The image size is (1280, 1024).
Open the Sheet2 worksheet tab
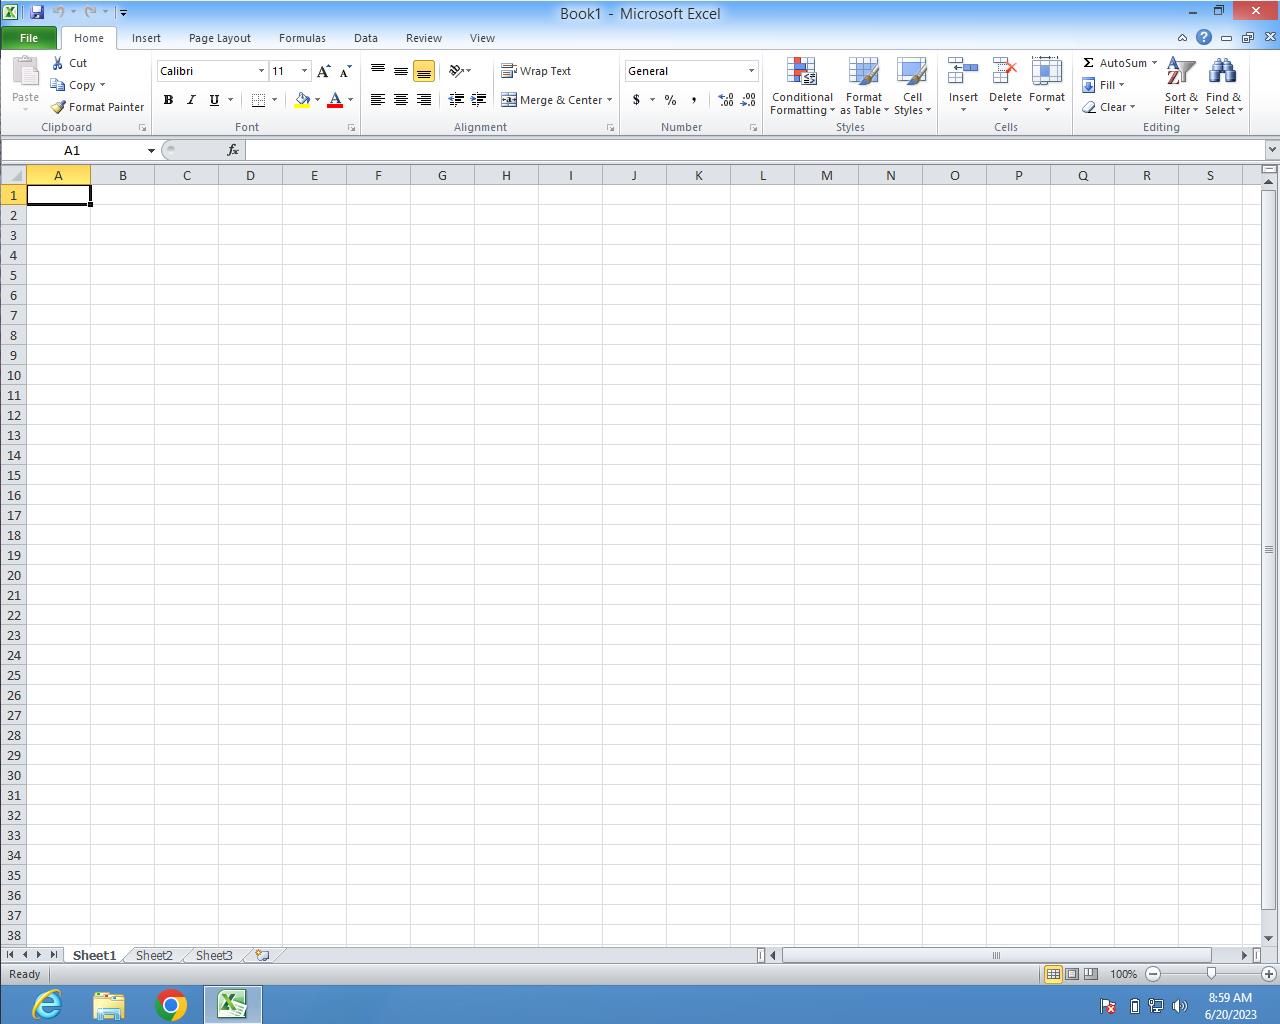coord(153,955)
